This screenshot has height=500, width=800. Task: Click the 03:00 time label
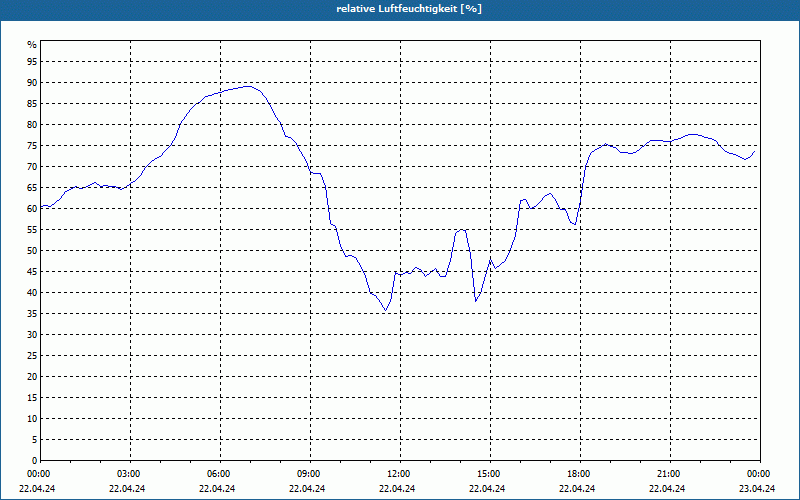131,474
